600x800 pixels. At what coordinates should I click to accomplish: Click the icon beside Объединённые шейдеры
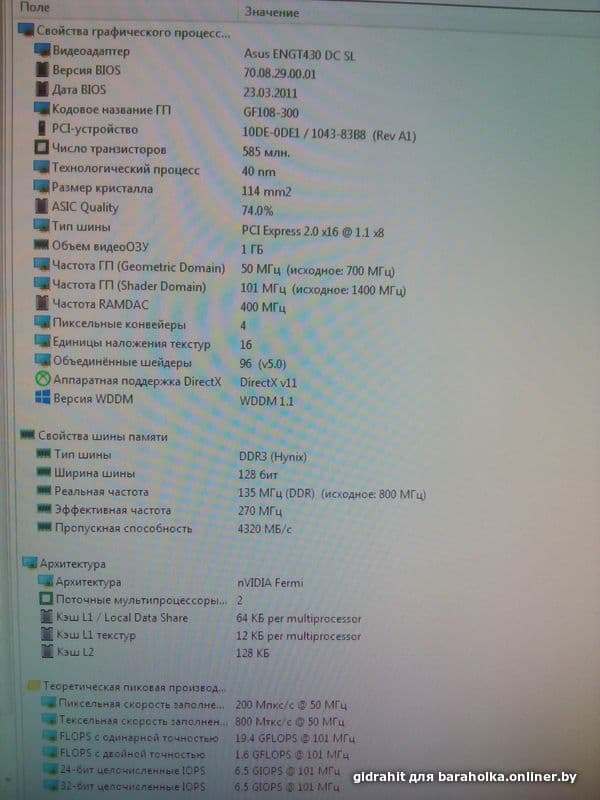click(43, 360)
